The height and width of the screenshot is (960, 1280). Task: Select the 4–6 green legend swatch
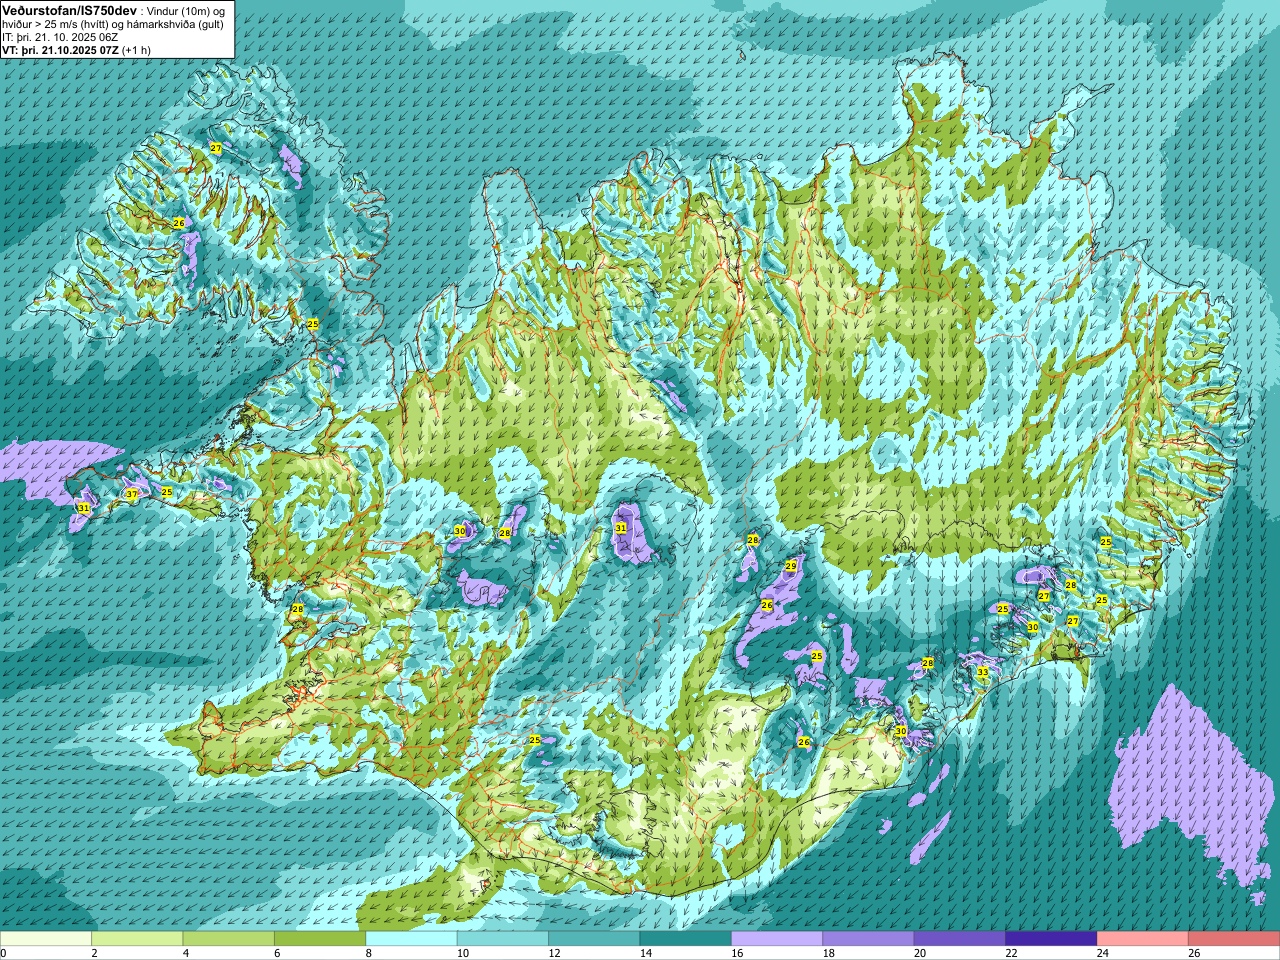point(228,939)
